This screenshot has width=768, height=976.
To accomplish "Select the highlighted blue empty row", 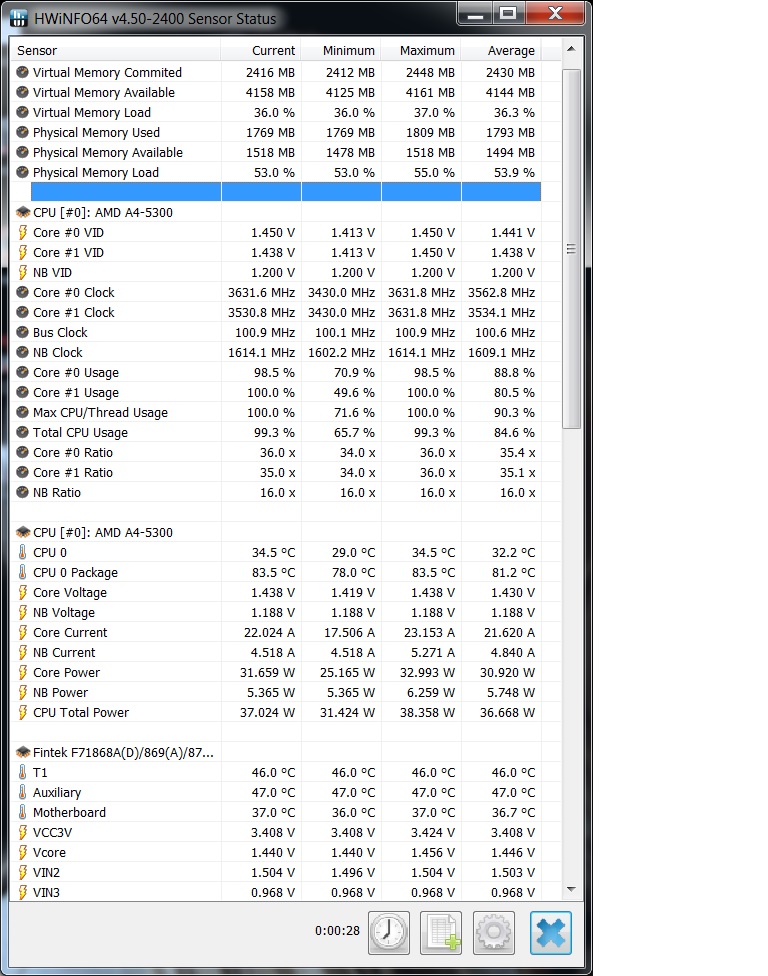I will (x=286, y=192).
